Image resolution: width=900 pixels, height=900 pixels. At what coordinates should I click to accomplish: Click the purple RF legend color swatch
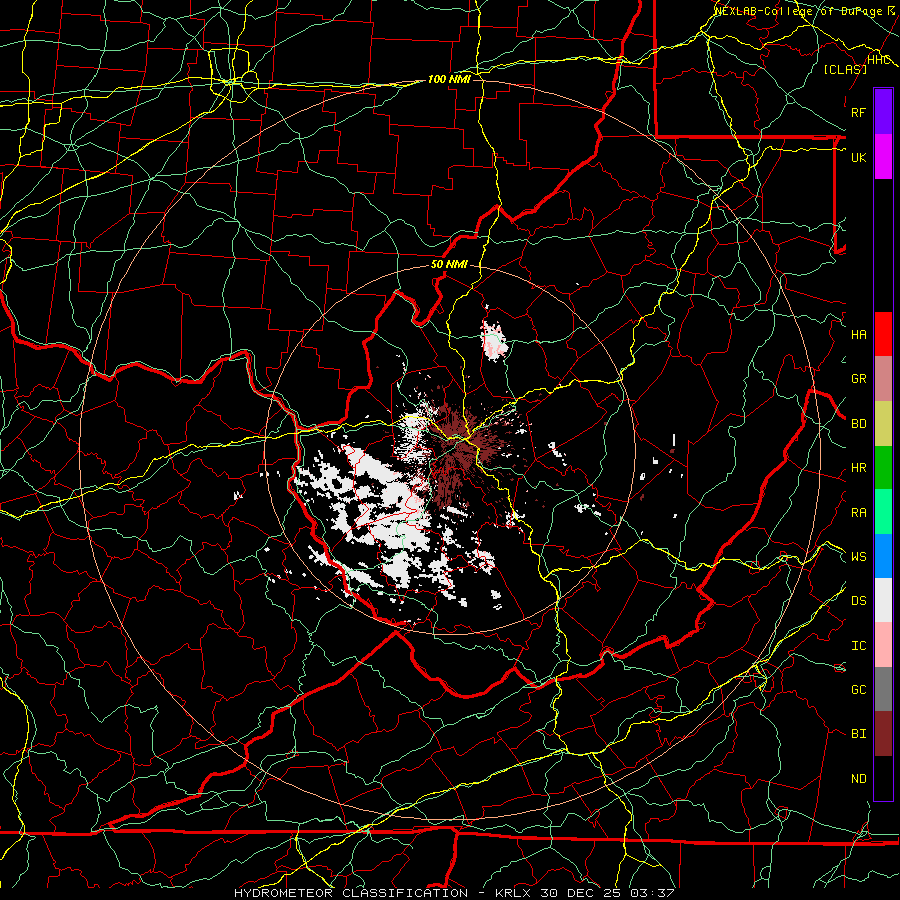[x=883, y=112]
